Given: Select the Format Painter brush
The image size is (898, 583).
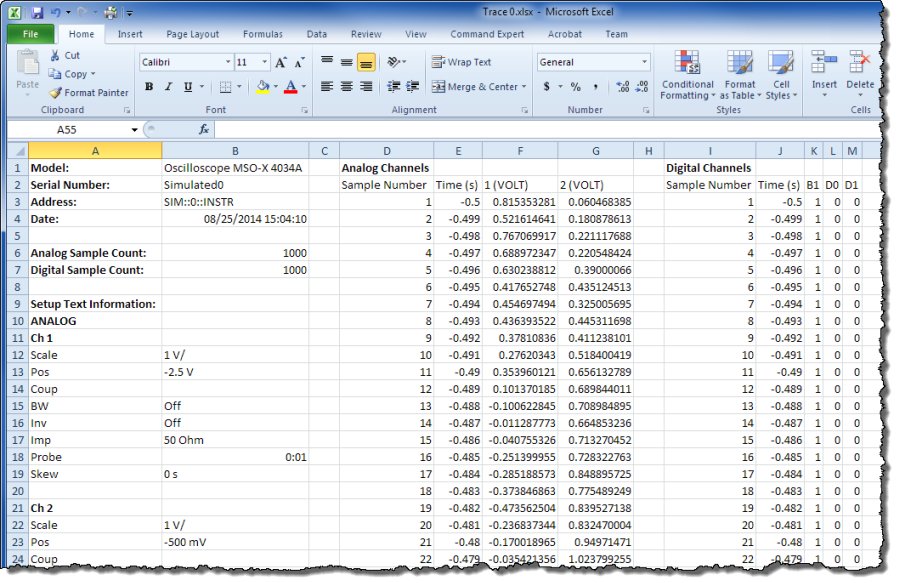Looking at the screenshot, I should coord(56,93).
